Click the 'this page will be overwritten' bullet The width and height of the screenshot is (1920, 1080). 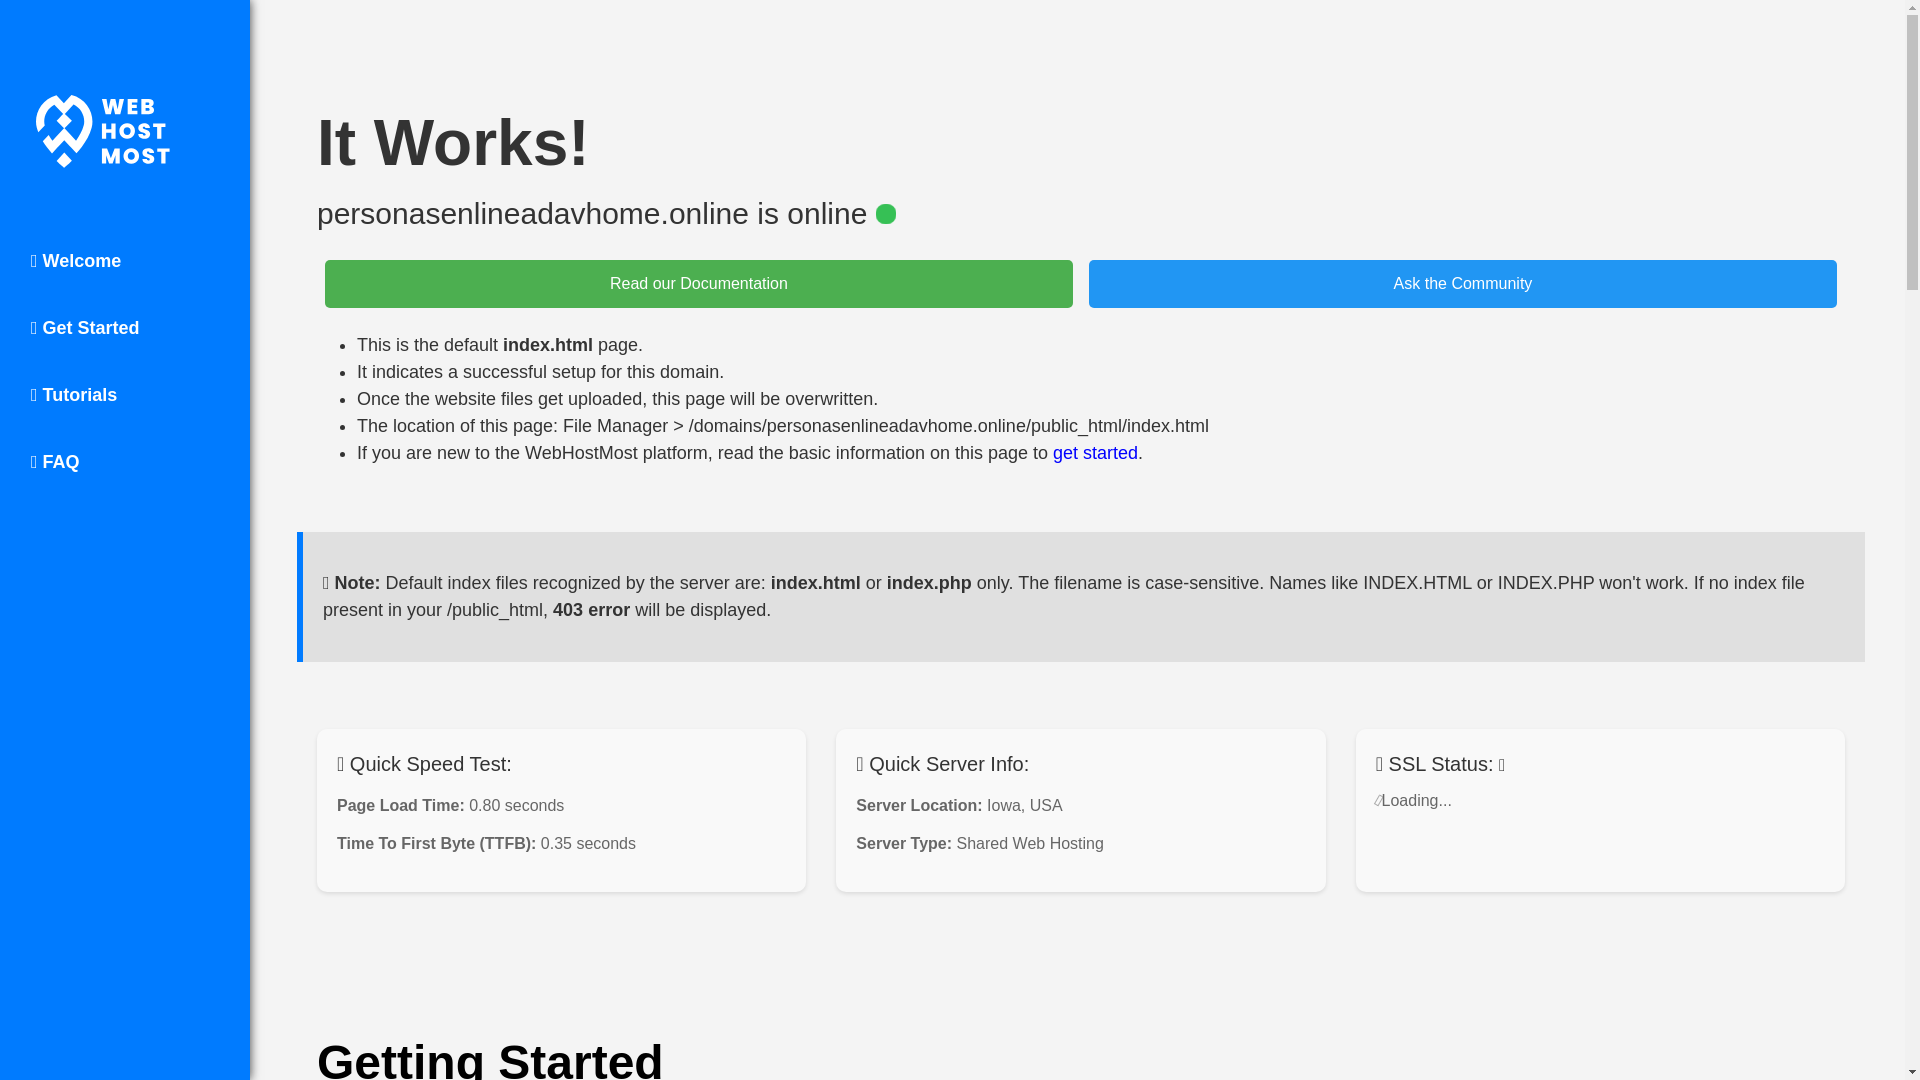[617, 399]
